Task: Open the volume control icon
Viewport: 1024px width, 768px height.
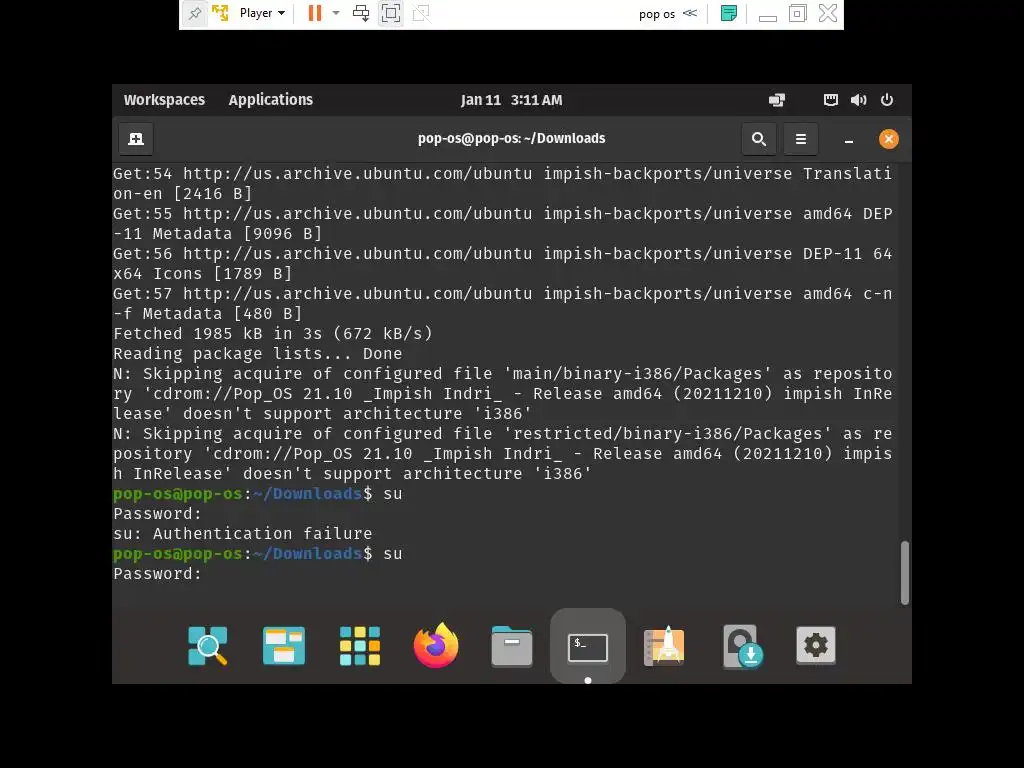Action: (858, 100)
